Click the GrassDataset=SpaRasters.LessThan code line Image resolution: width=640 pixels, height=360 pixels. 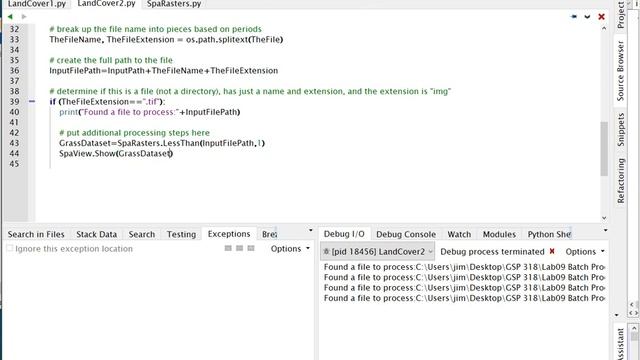[162, 143]
